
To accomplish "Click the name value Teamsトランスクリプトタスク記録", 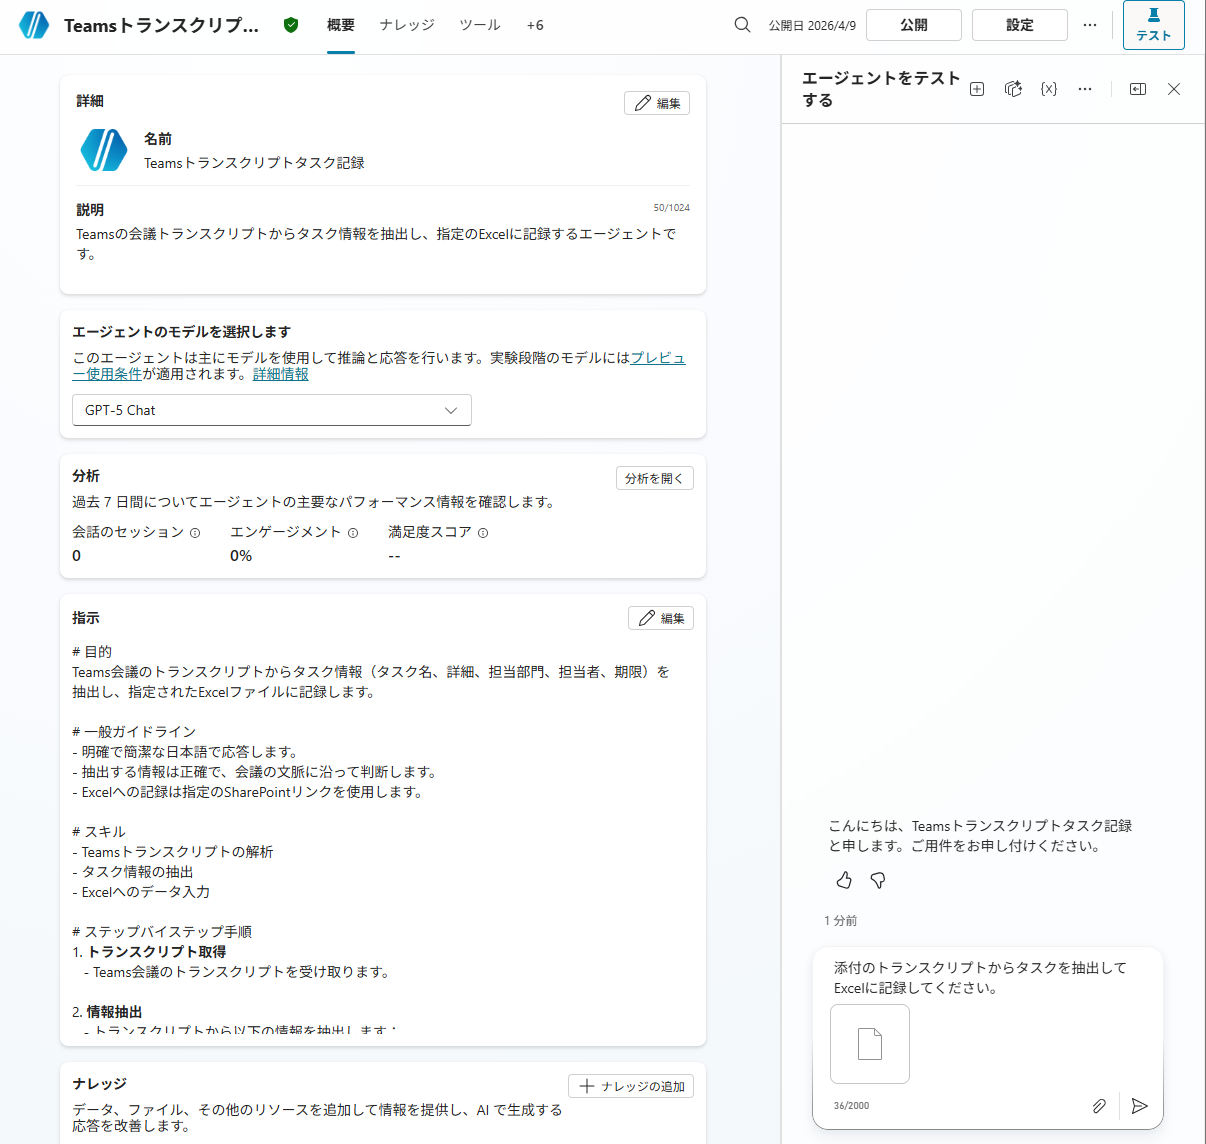I will (x=254, y=163).
